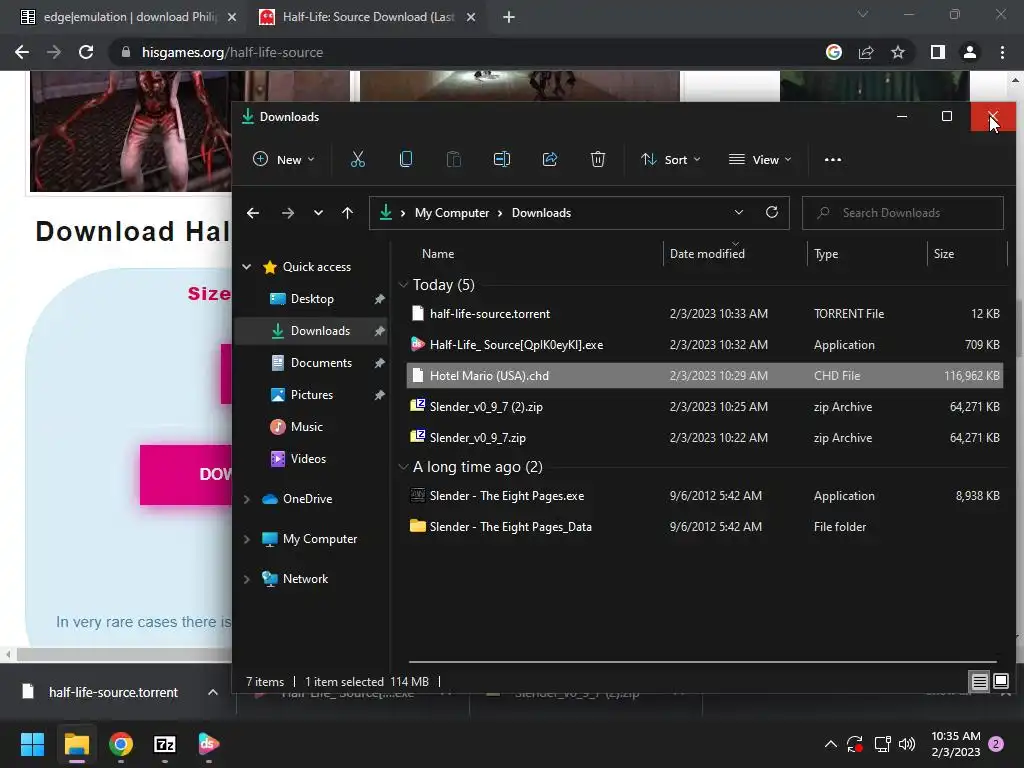The height and width of the screenshot is (768, 1024).
Task: Select Slender - The Eight Pages_Data folder
Action: pos(705,526)
